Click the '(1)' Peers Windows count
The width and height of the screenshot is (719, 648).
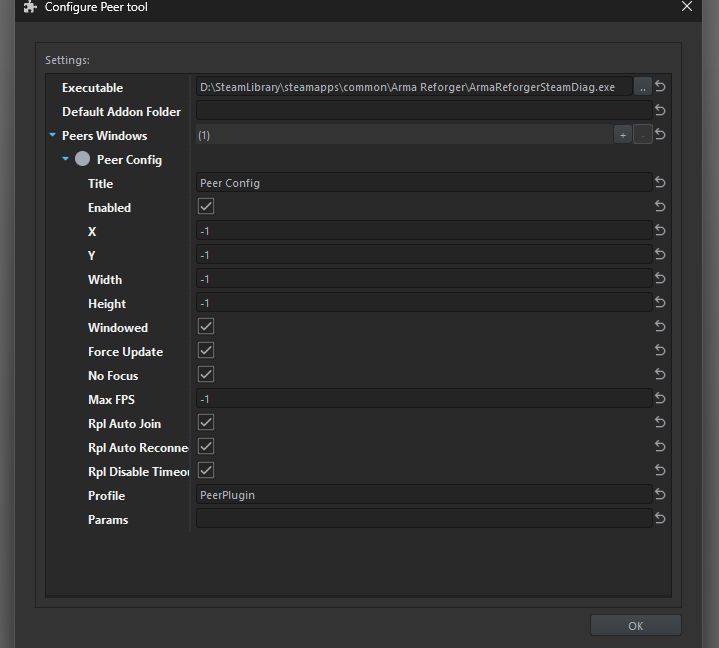204,135
